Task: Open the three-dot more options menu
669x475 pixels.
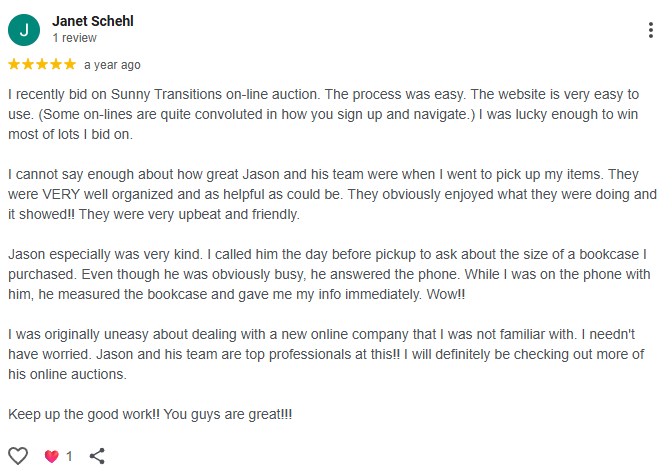Action: (650, 30)
